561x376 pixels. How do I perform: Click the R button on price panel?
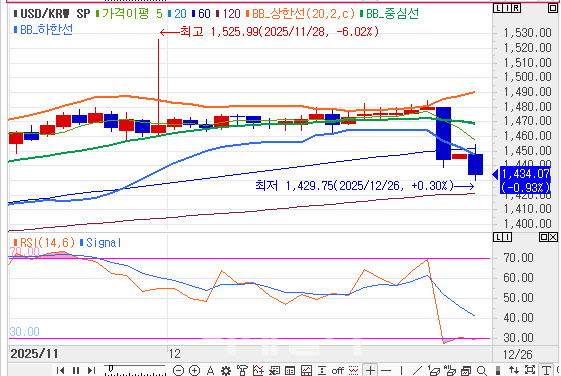coord(516,8)
